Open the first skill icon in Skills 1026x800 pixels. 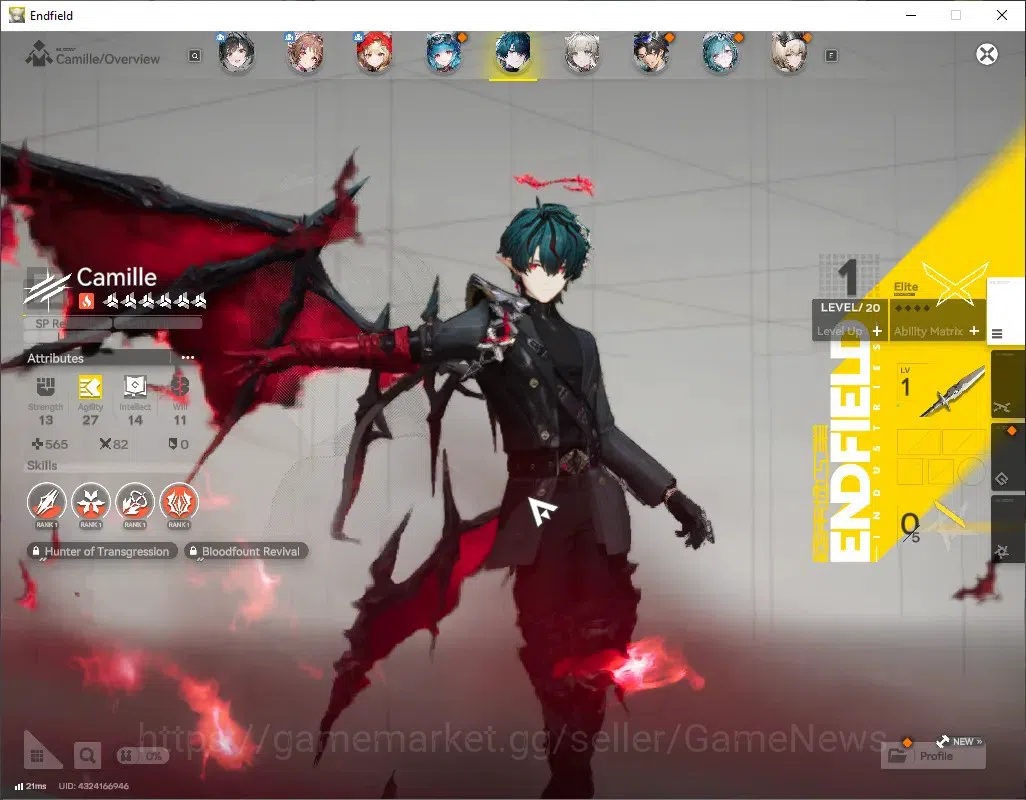coord(46,502)
